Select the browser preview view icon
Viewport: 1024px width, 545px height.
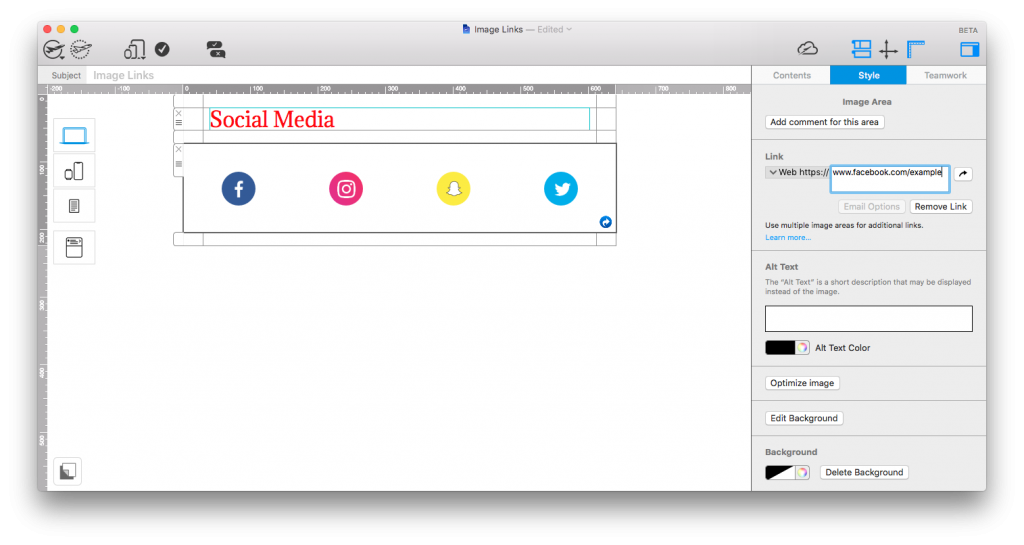coord(74,247)
